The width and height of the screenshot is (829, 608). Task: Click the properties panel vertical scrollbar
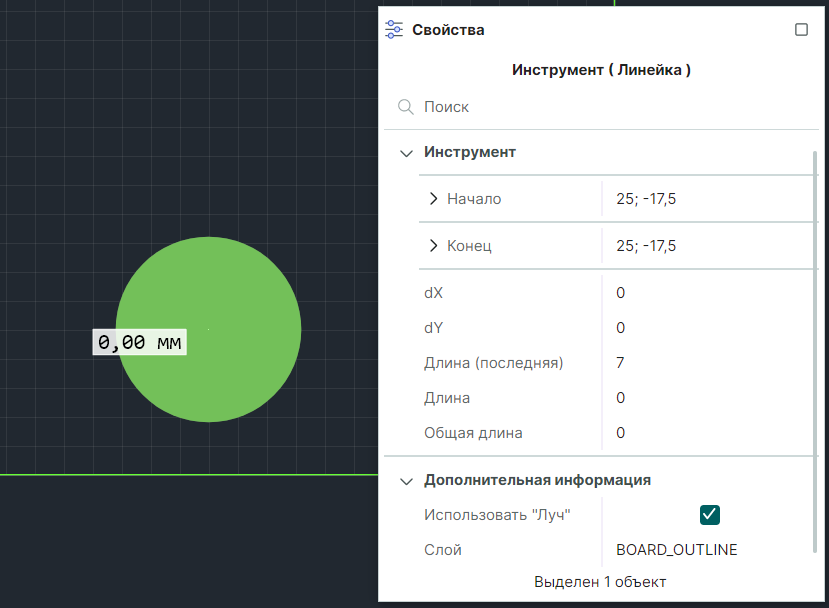(815, 350)
